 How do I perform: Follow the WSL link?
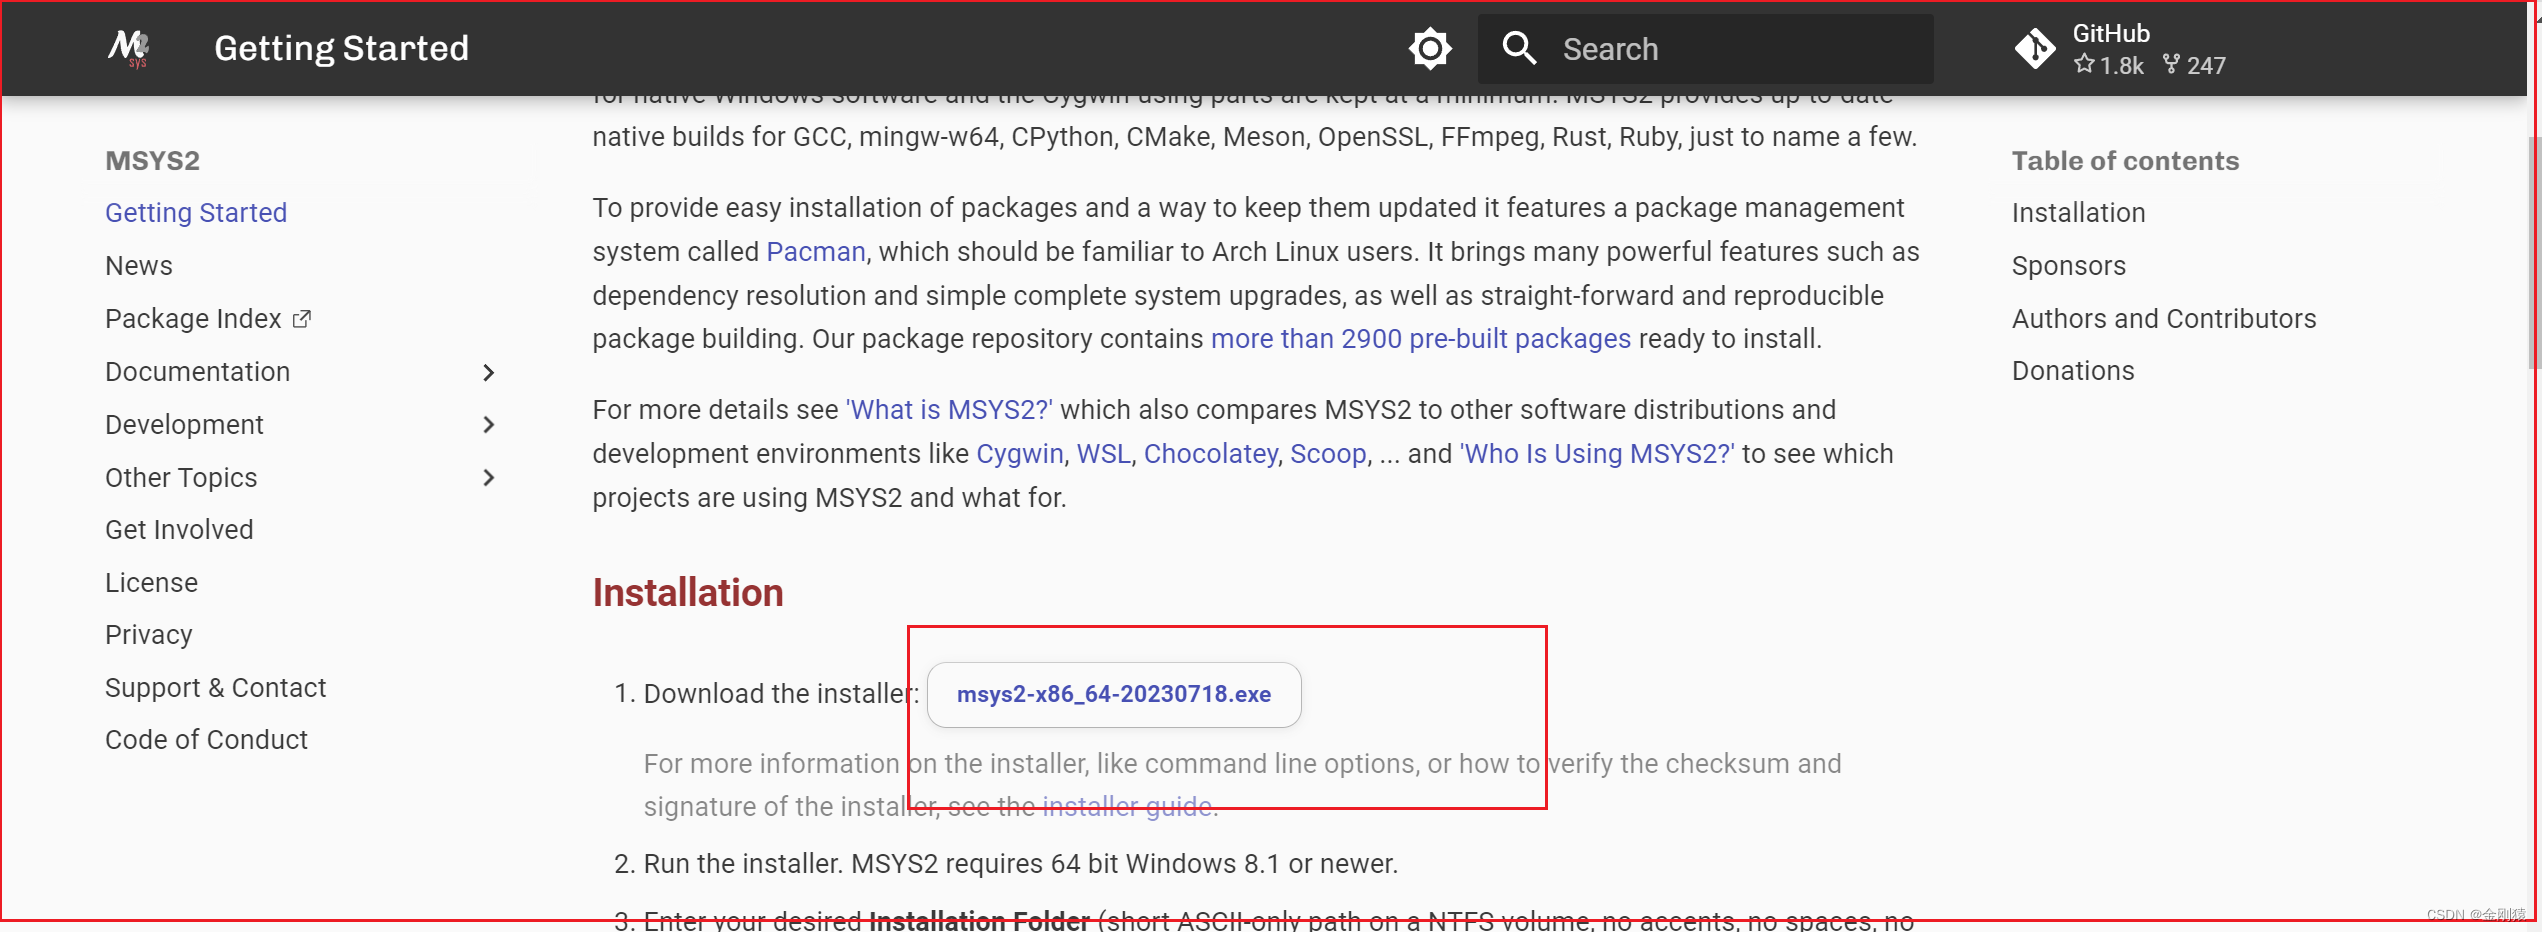1104,454
